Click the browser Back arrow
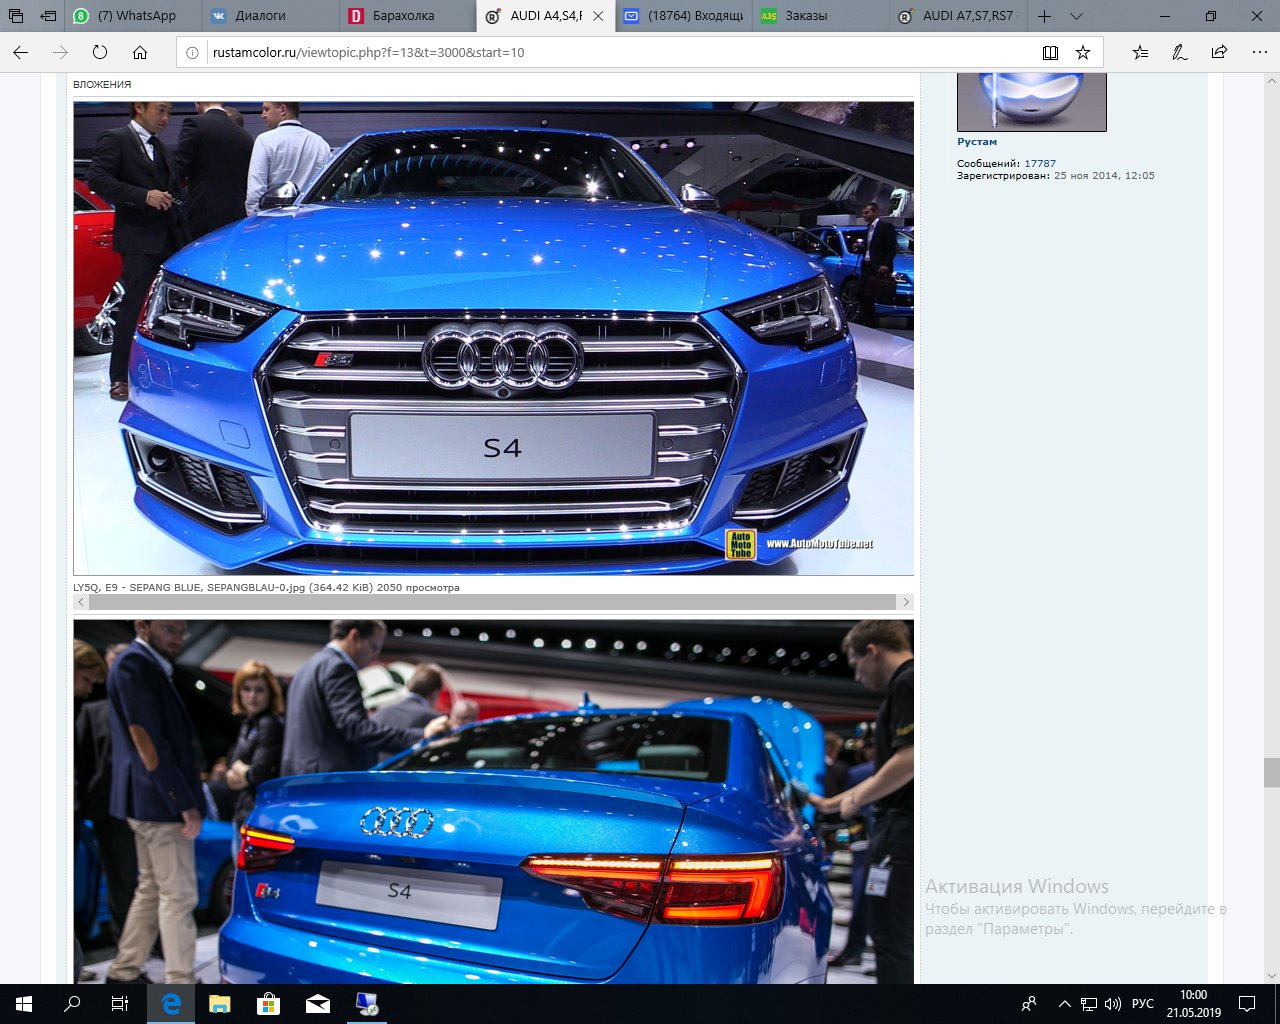 point(21,53)
